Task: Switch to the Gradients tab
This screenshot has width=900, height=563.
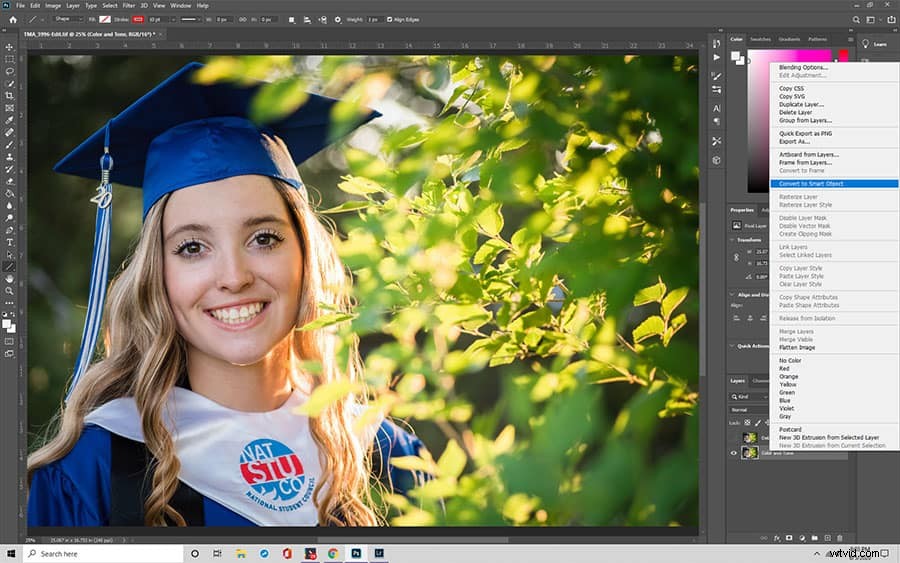Action: point(789,39)
